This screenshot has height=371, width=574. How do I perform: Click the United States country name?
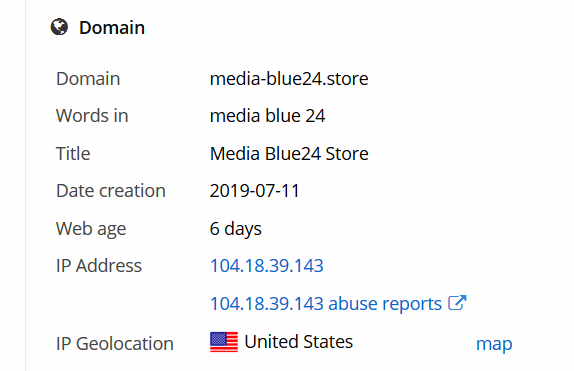click(299, 342)
